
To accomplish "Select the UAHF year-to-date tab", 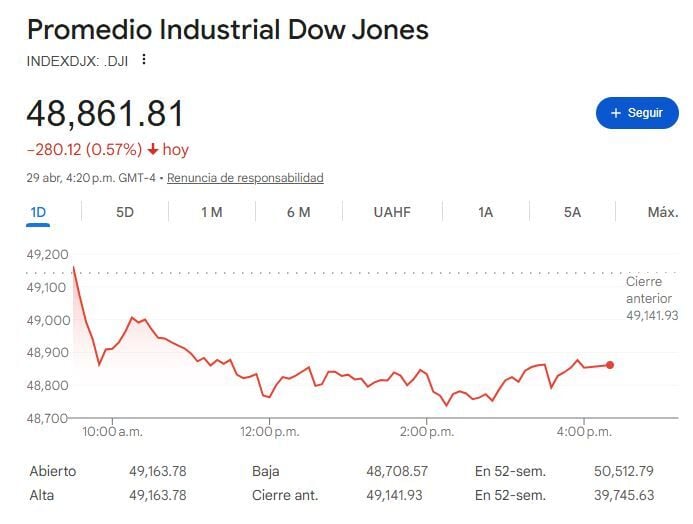I will pos(392,212).
